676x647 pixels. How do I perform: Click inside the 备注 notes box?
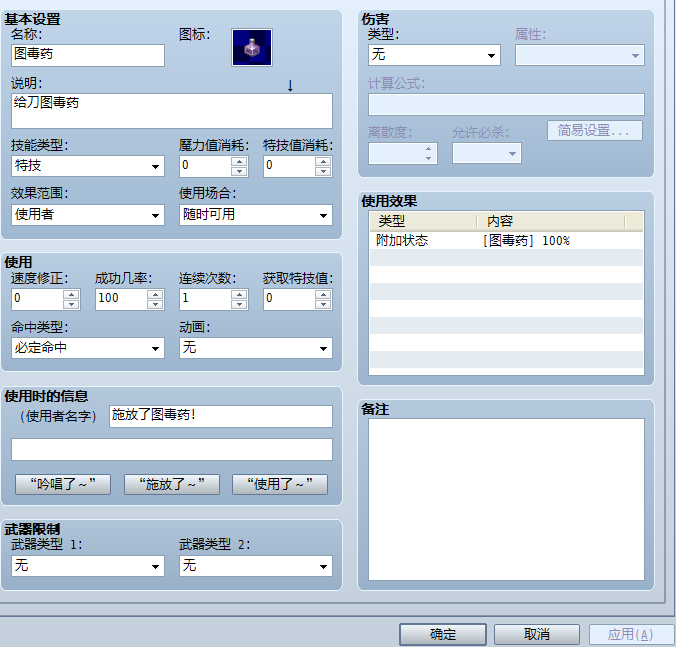[506, 499]
